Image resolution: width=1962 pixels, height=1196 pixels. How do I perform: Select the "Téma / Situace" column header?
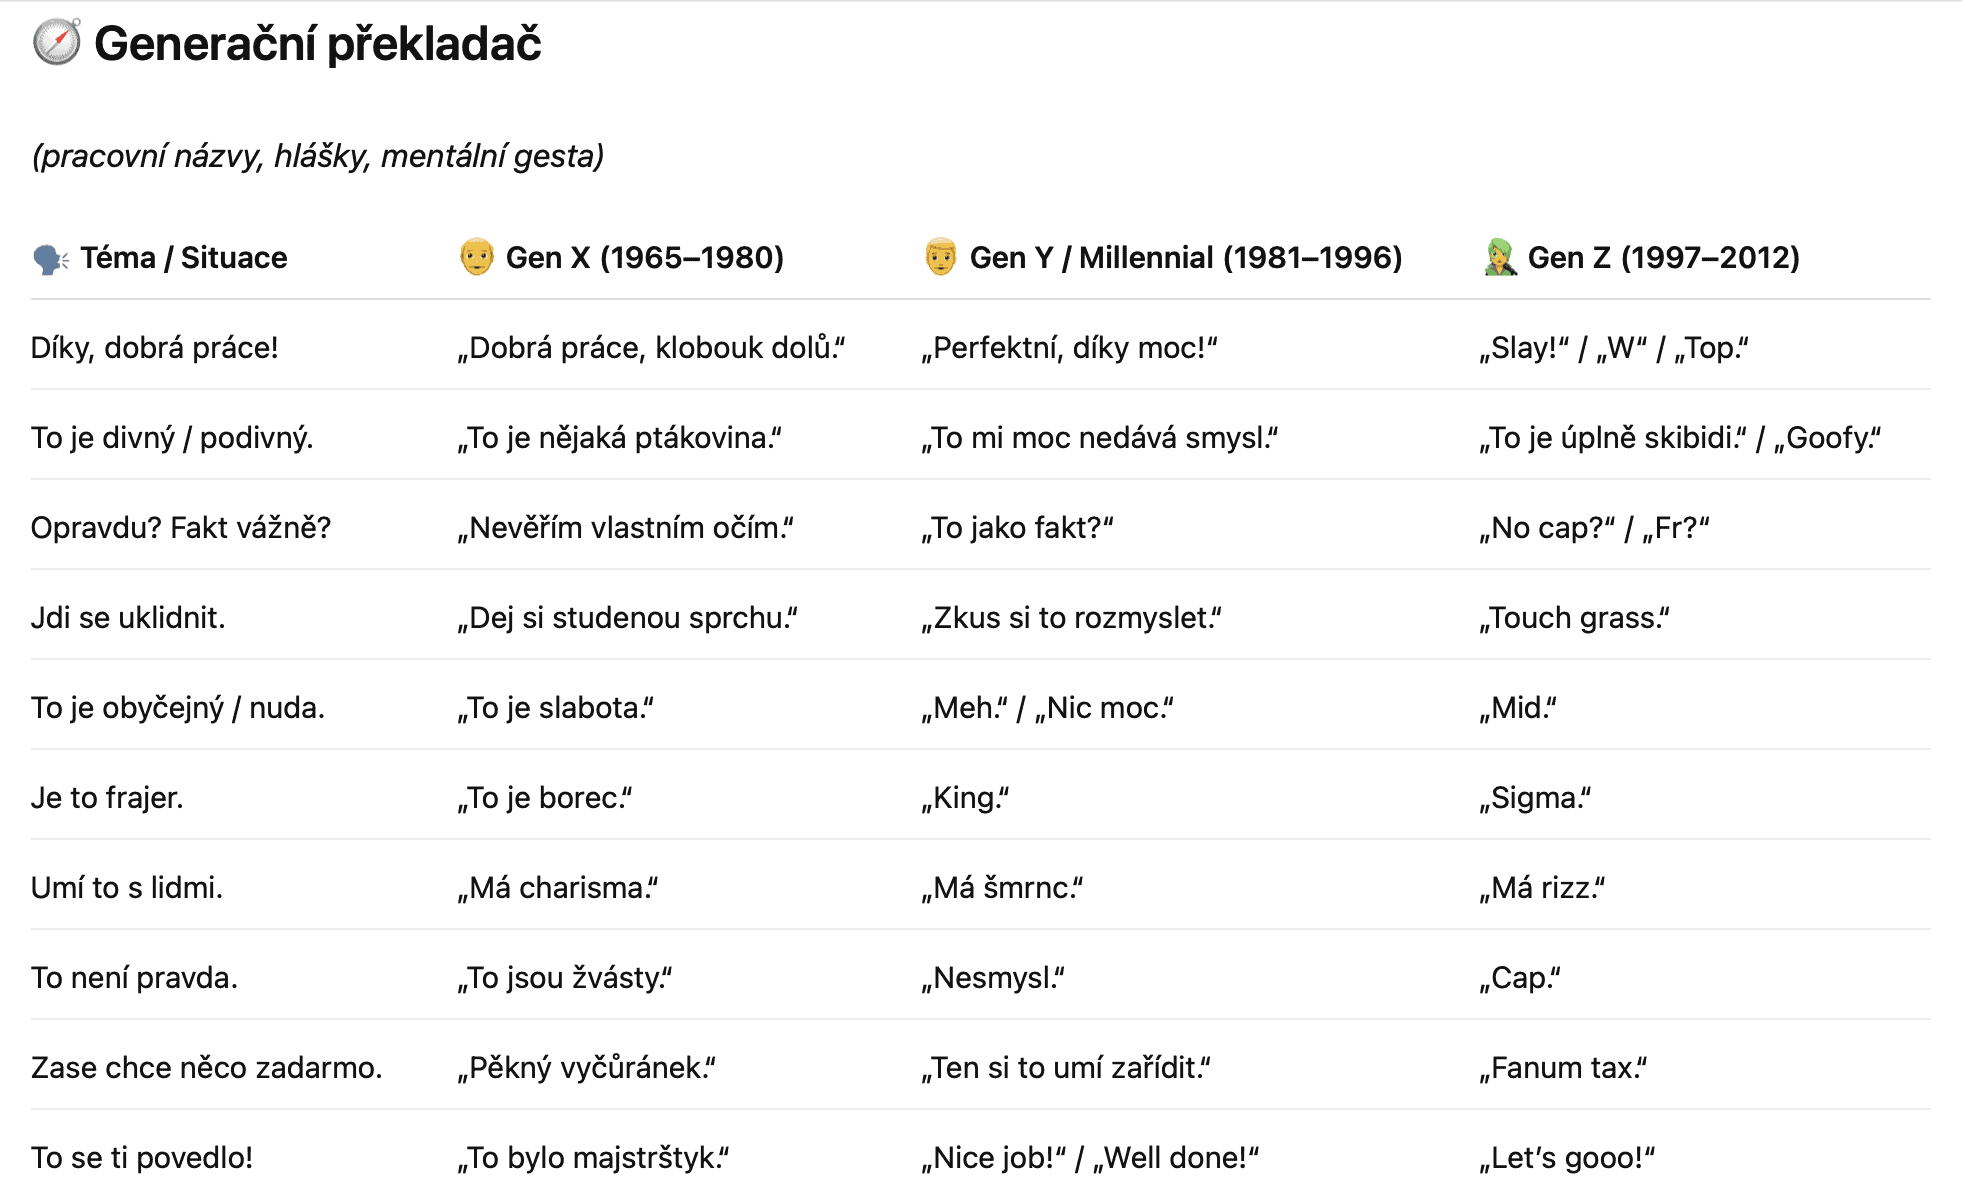coord(184,258)
